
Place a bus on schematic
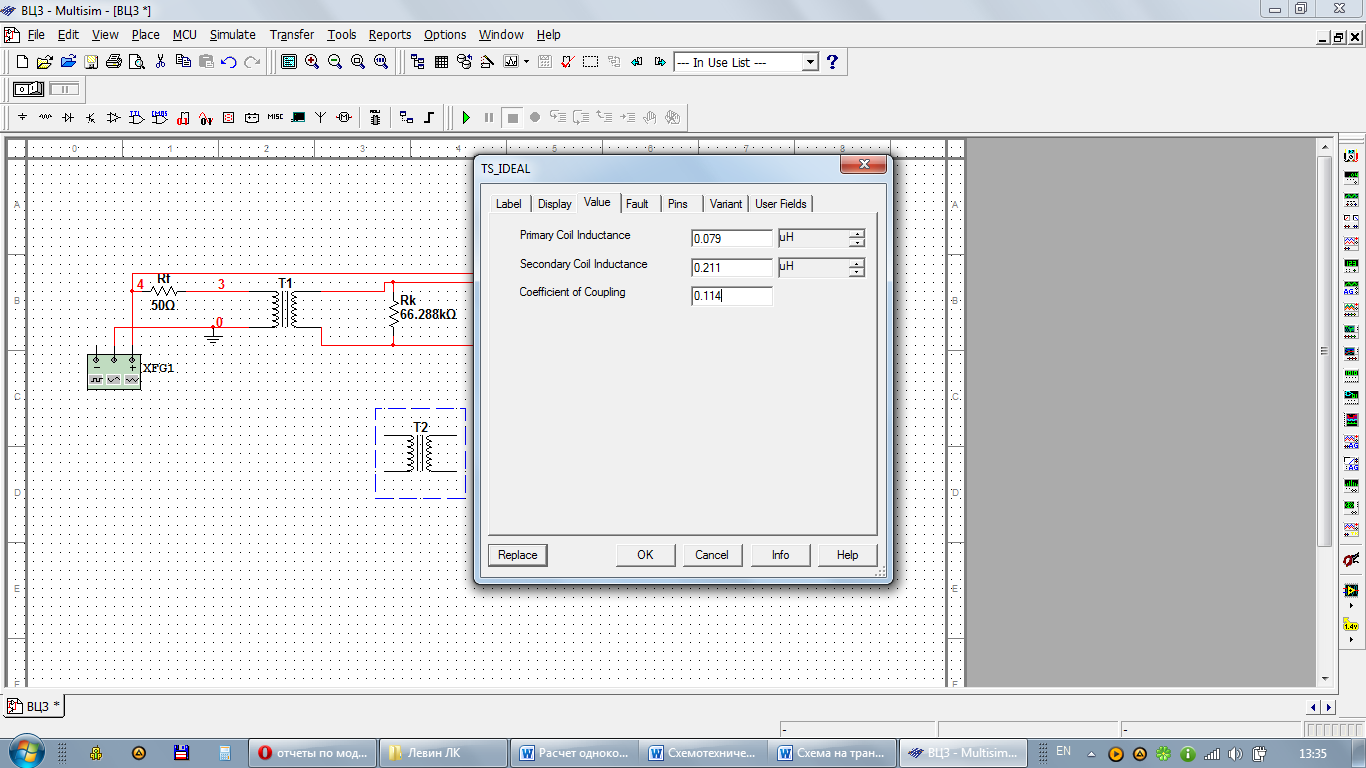429,118
